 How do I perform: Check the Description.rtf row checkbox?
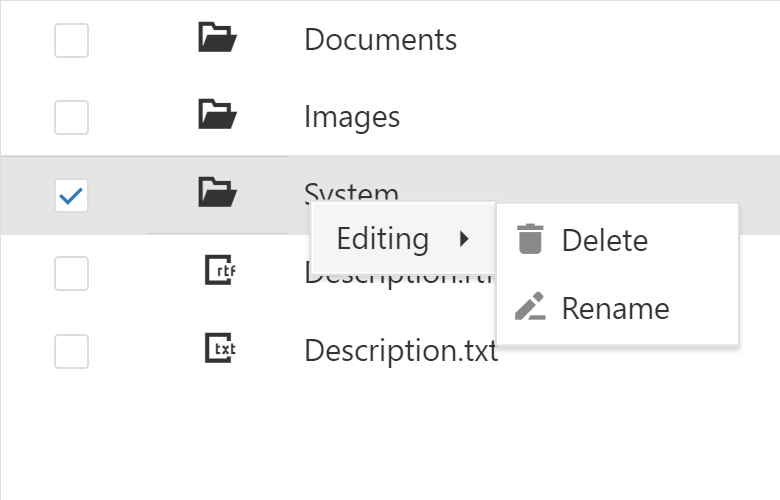pyautogui.click(x=71, y=273)
